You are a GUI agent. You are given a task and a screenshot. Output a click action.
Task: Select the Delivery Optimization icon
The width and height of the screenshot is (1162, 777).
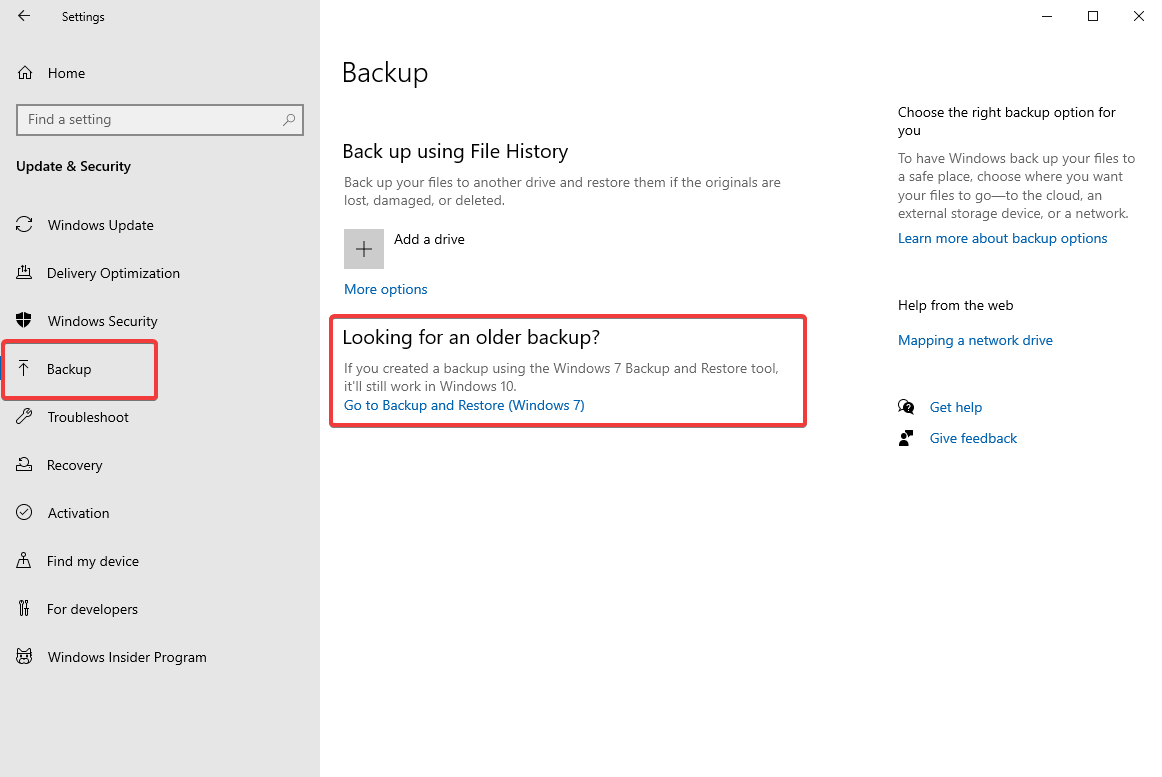pos(24,273)
